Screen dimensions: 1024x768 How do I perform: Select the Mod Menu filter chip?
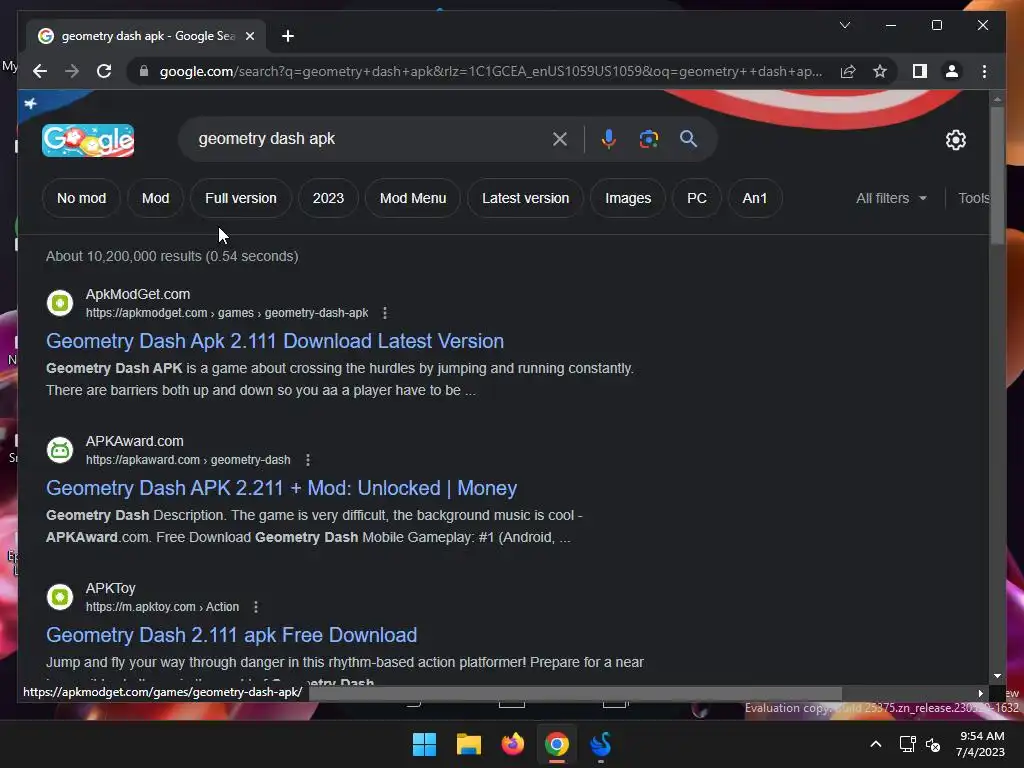(x=413, y=198)
